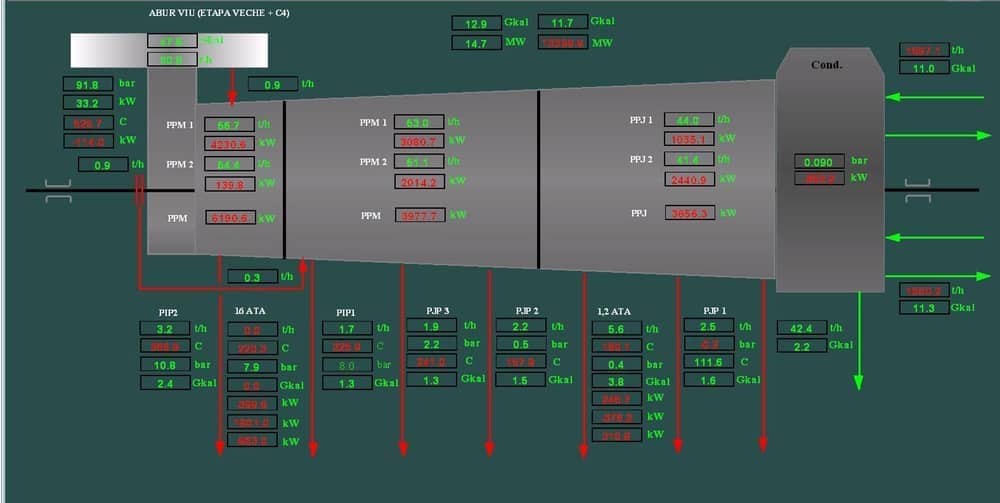Select the 111.6 C PJP 1 temperature
The height and width of the screenshot is (503, 1000).
point(709,361)
